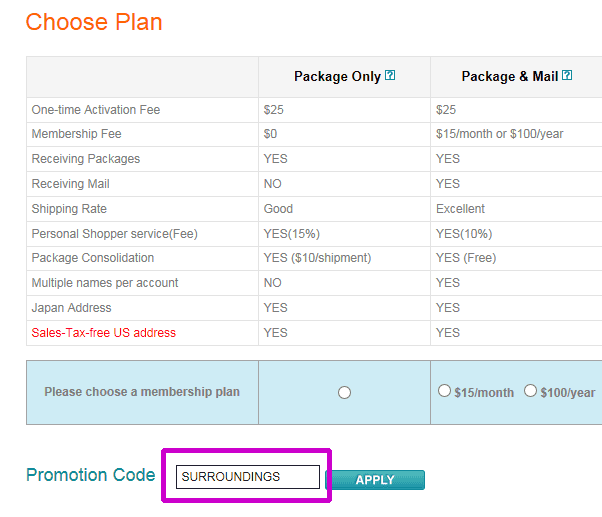Click the Japan Address row label
The height and width of the screenshot is (517, 602).
point(71,308)
